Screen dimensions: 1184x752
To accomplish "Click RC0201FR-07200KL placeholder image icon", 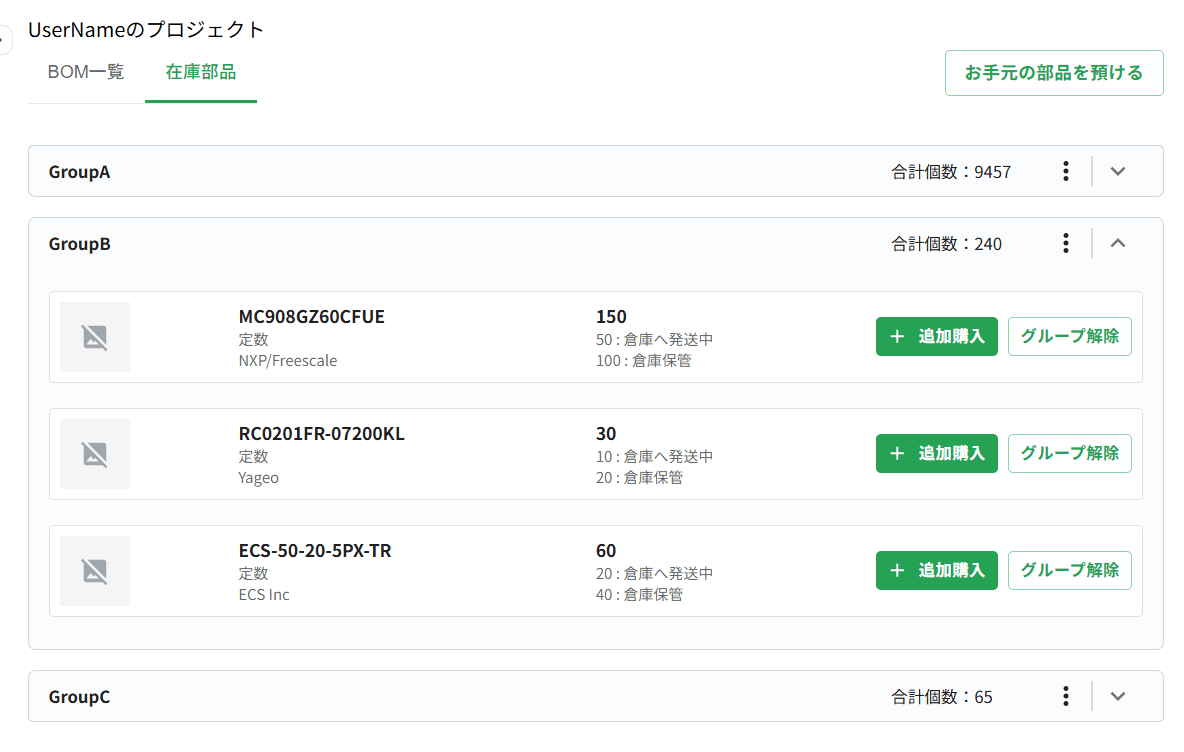I will pyautogui.click(x=95, y=454).
